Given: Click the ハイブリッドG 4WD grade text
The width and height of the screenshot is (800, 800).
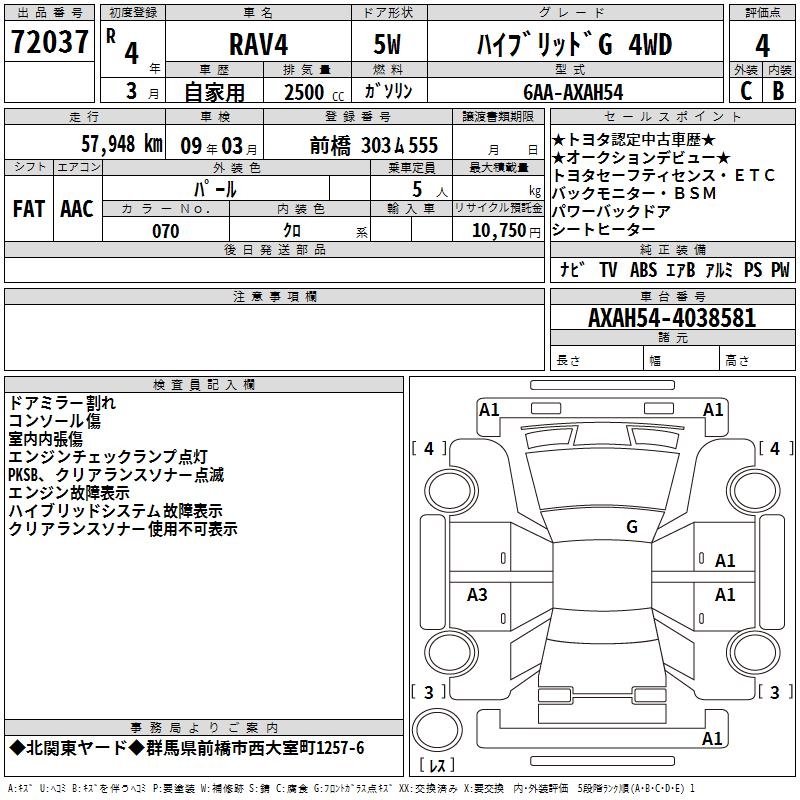Looking at the screenshot, I should click(x=572, y=45).
